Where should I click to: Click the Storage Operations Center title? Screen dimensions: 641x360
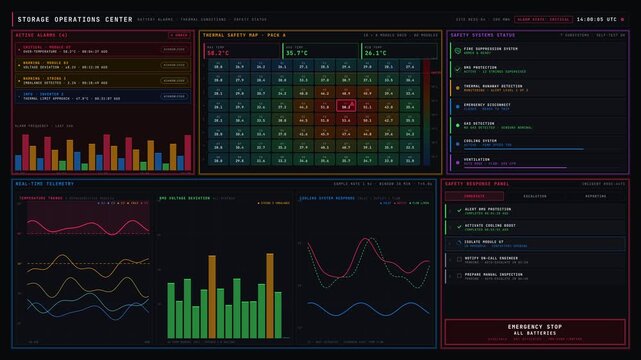[75, 19]
